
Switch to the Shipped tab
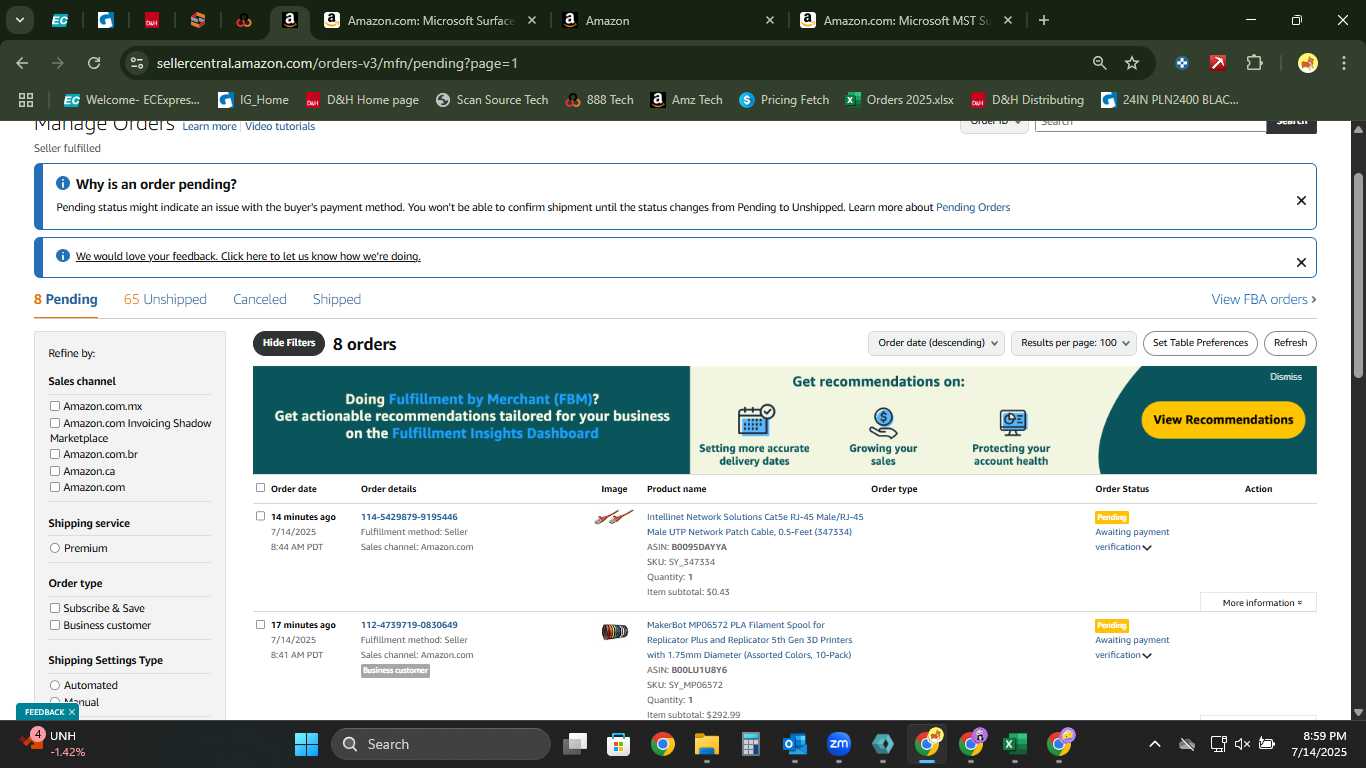pos(337,299)
